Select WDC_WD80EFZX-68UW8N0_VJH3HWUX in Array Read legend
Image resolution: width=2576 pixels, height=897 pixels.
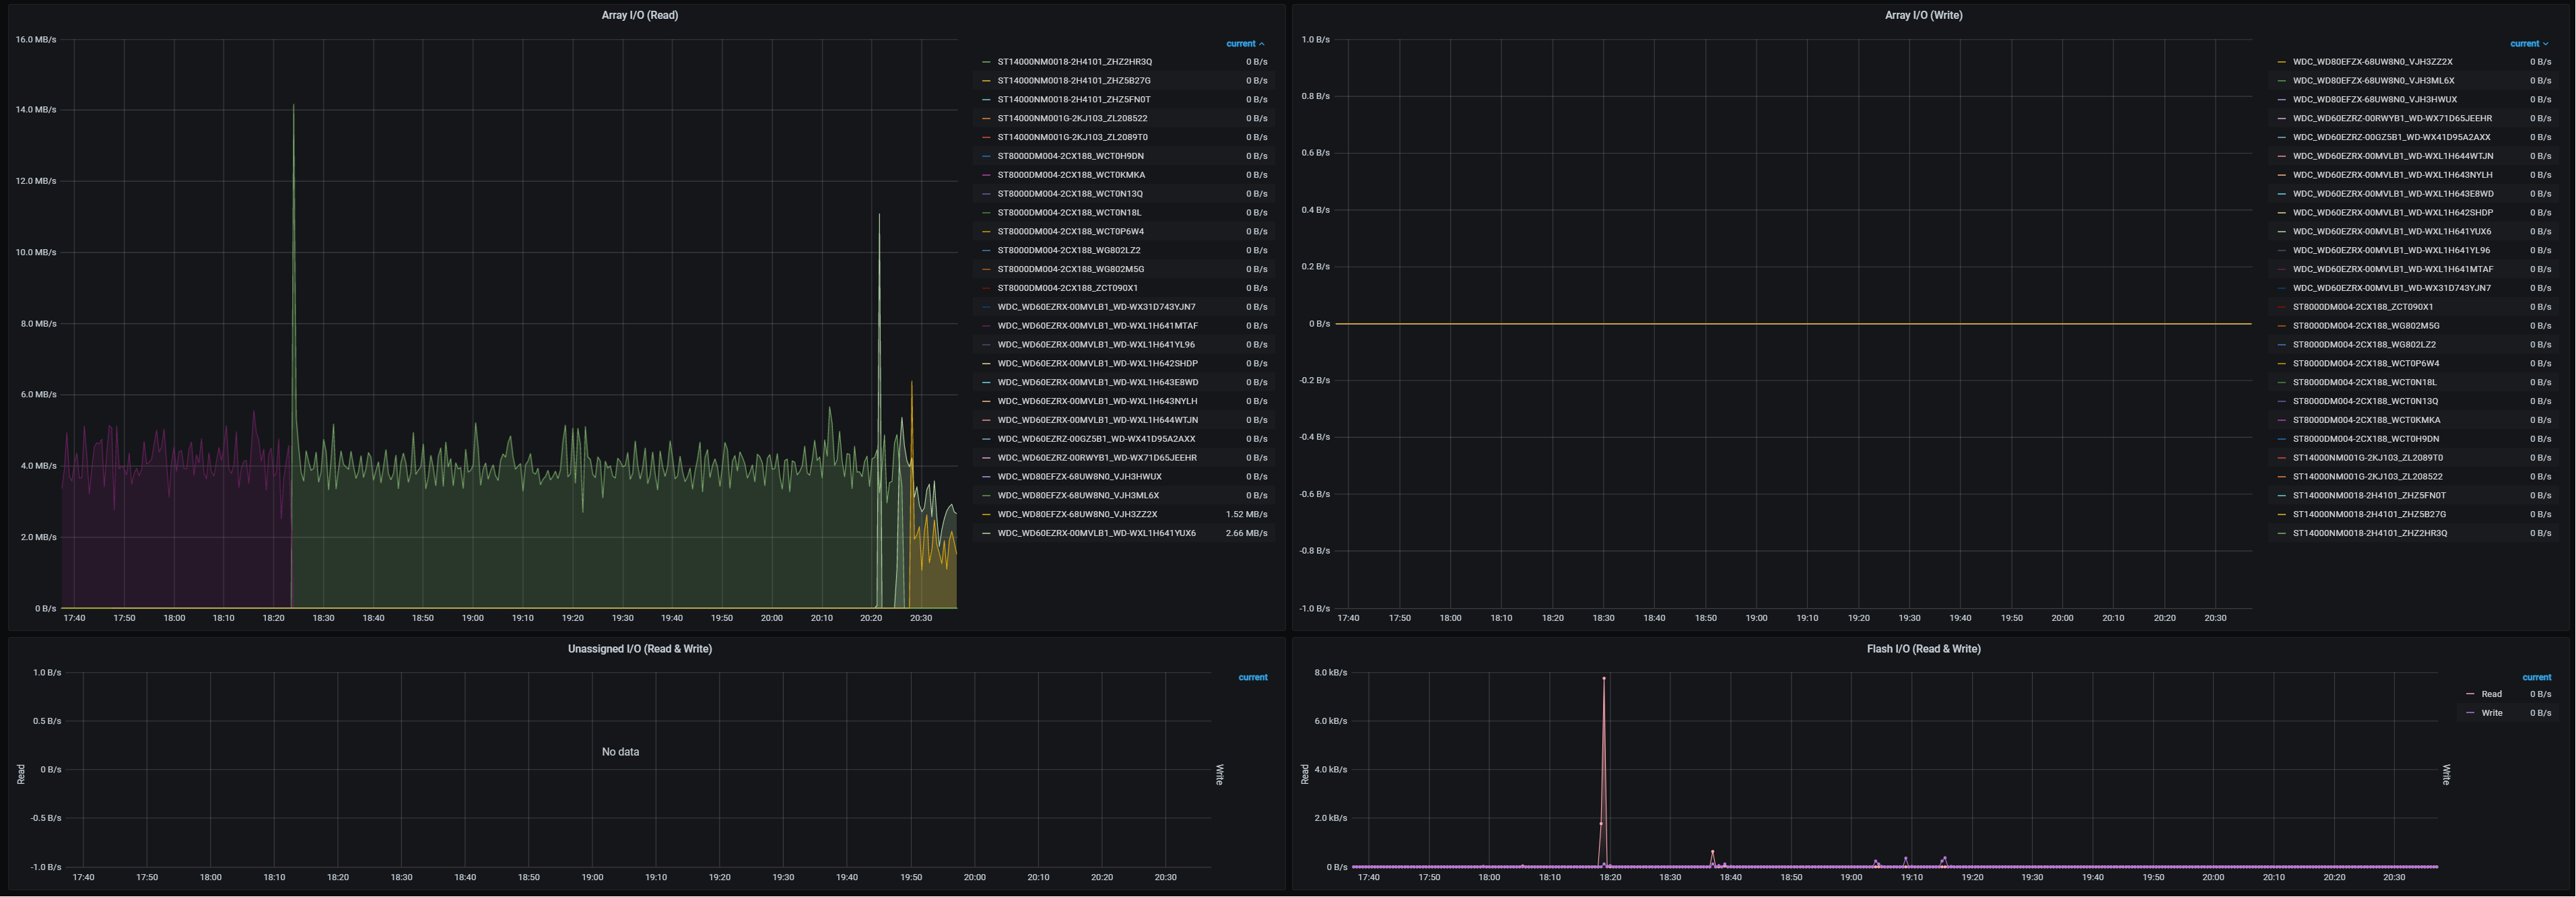coord(1079,477)
